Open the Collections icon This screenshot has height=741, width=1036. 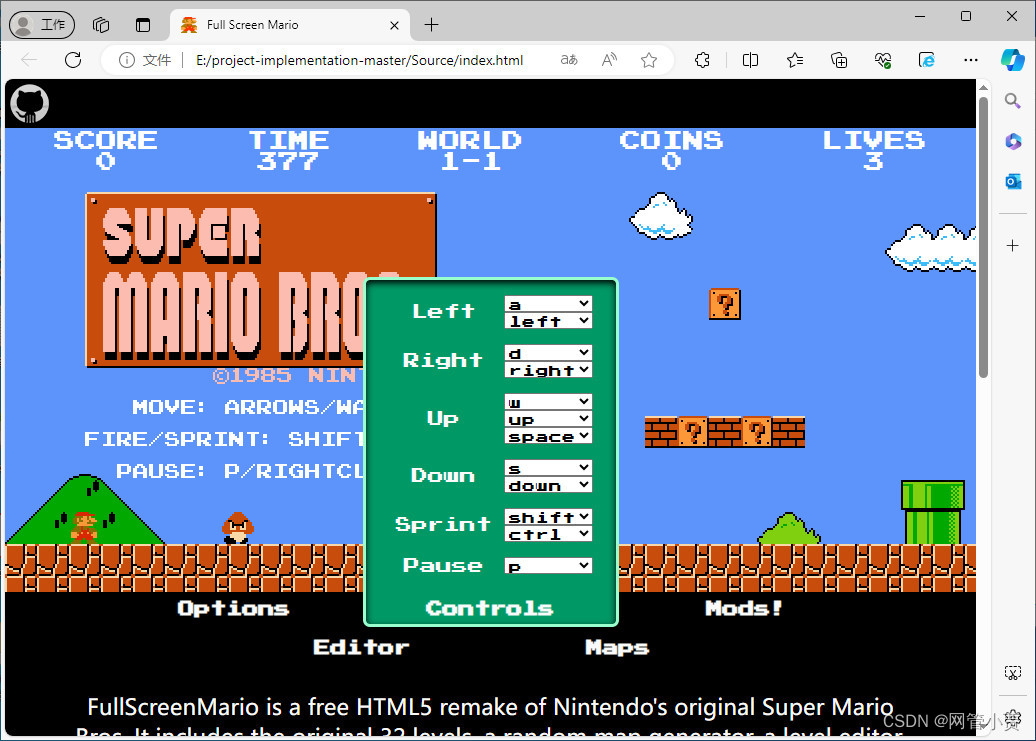coord(838,60)
